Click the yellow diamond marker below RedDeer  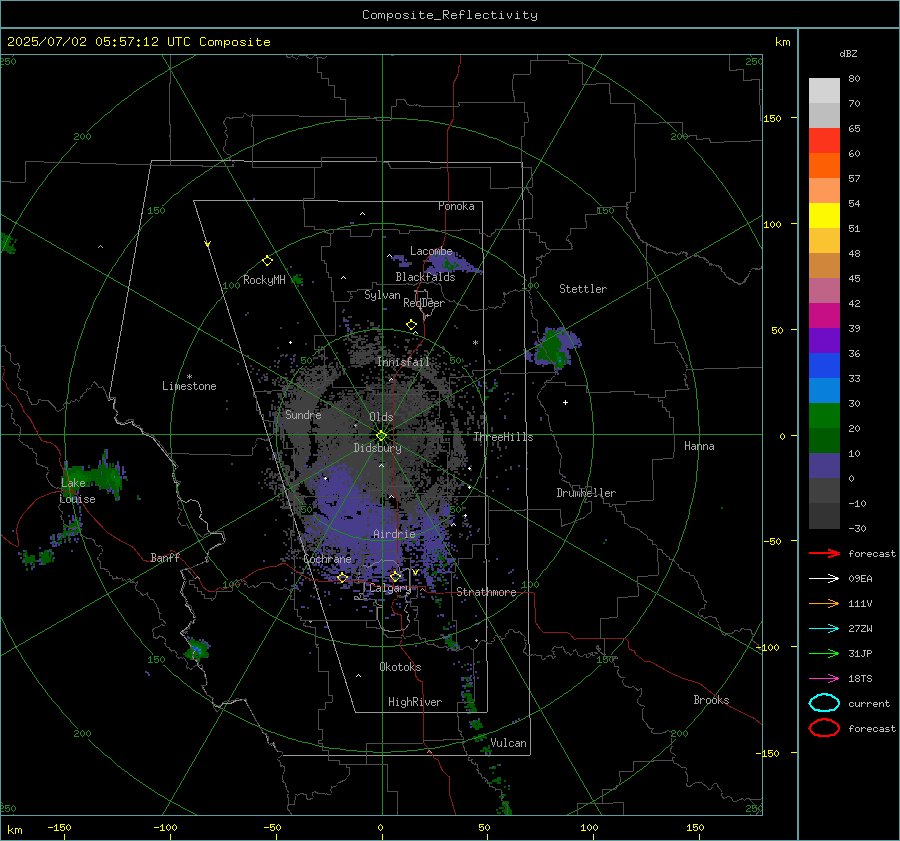pos(411,325)
